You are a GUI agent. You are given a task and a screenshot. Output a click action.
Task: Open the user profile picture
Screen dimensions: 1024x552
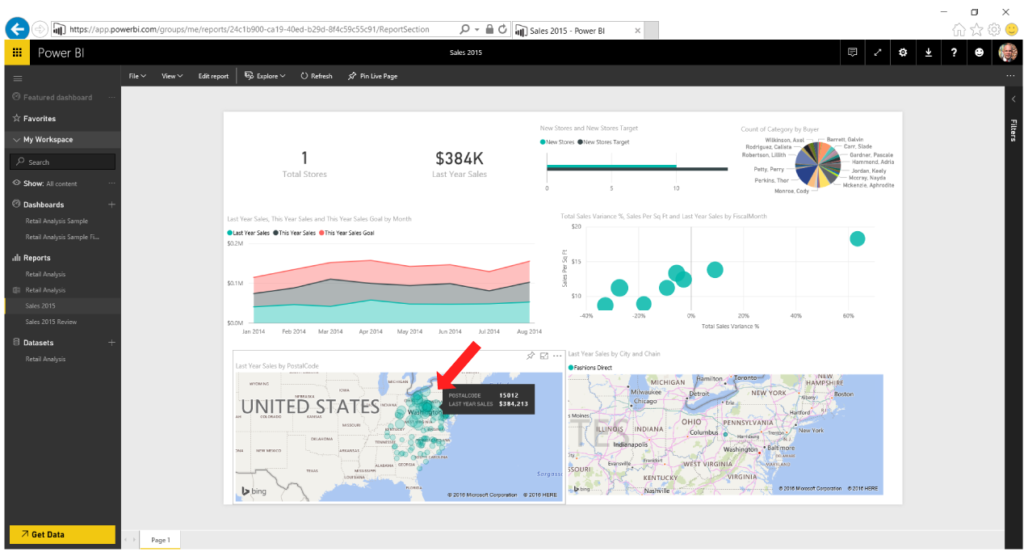coord(1007,53)
